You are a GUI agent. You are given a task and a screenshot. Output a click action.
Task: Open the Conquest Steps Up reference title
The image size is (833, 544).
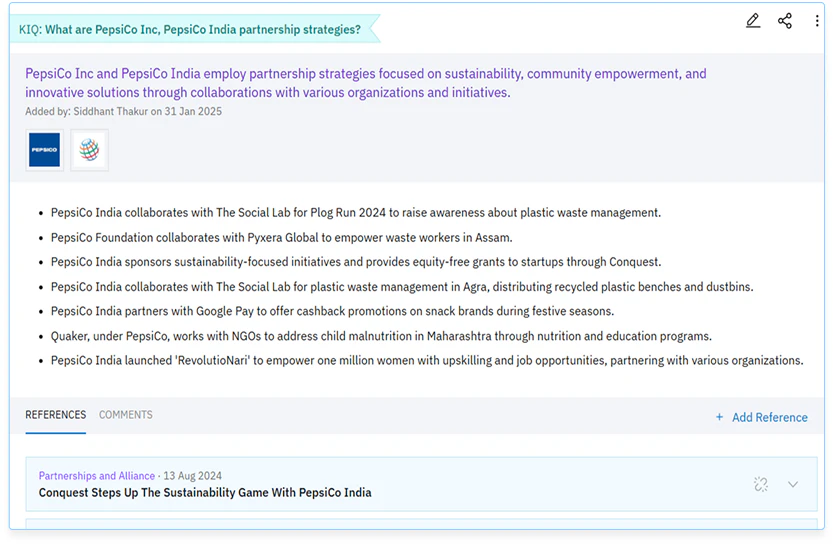[x=205, y=492]
